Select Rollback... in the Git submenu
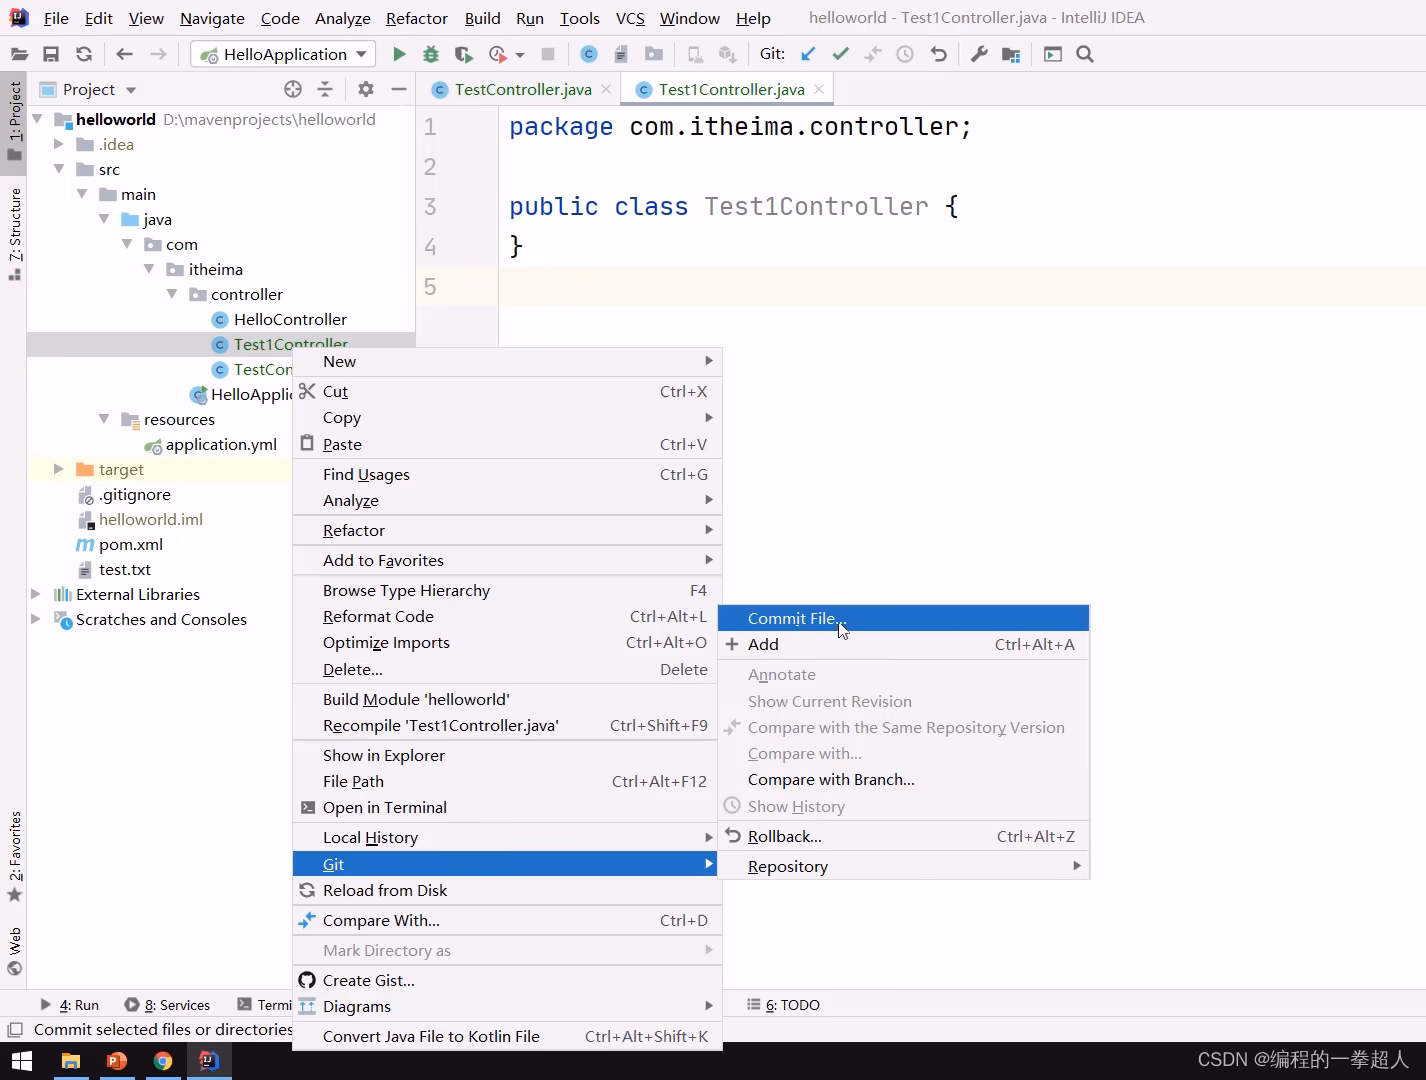The image size is (1426, 1080). pos(904,836)
